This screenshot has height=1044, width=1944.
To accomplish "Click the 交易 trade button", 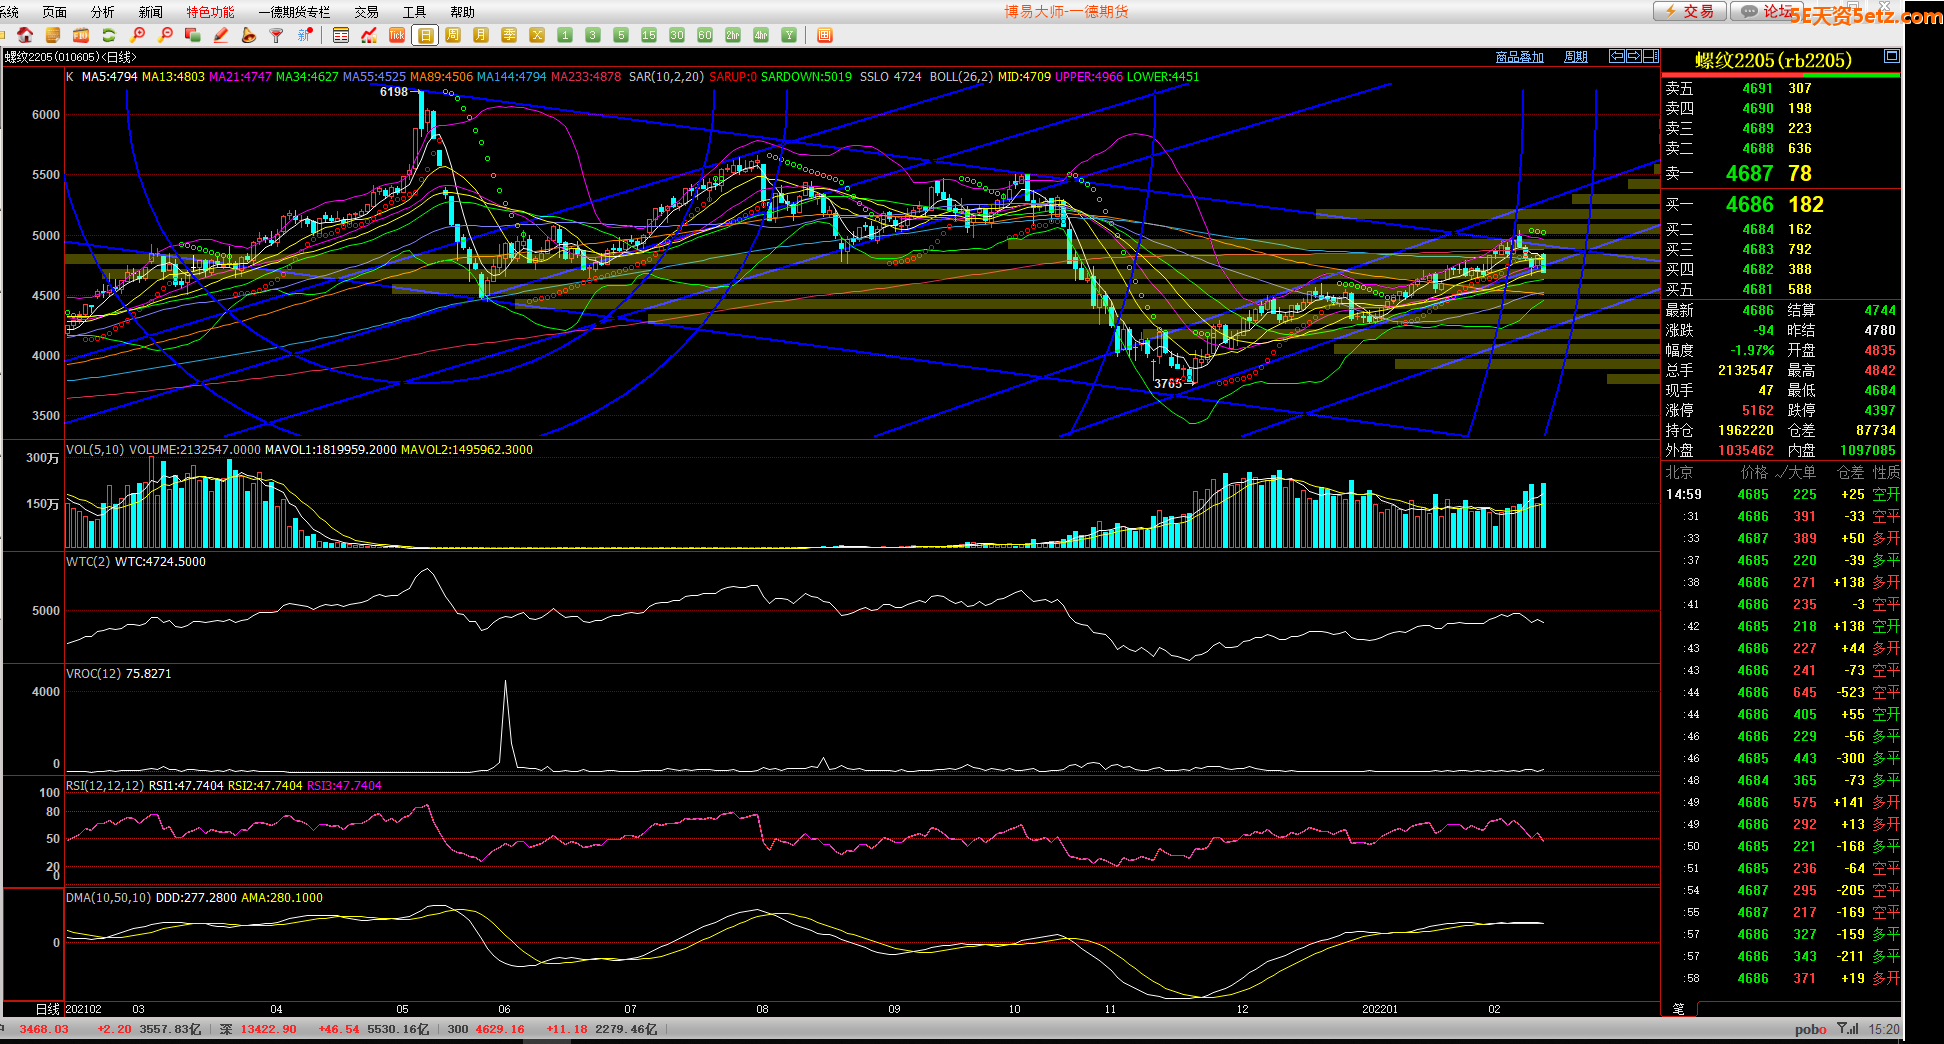I will coord(1689,11).
